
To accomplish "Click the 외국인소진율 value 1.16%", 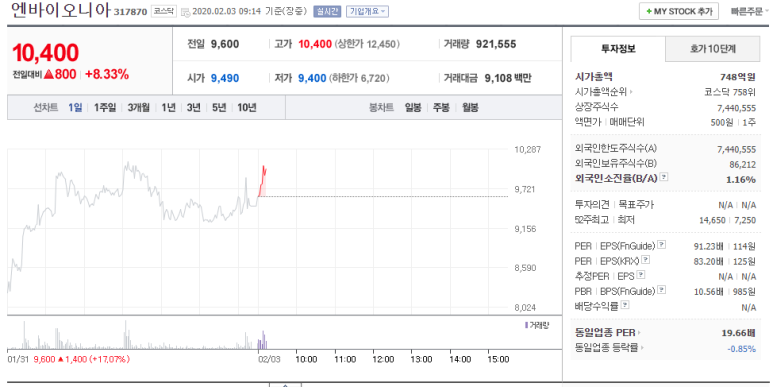I will pos(741,179).
